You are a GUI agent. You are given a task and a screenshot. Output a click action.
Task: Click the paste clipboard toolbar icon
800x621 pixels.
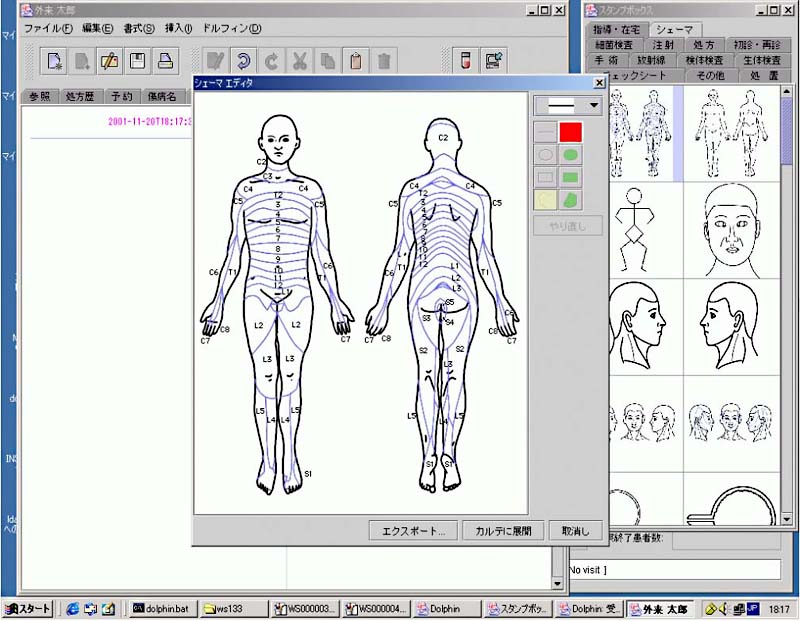(x=355, y=60)
